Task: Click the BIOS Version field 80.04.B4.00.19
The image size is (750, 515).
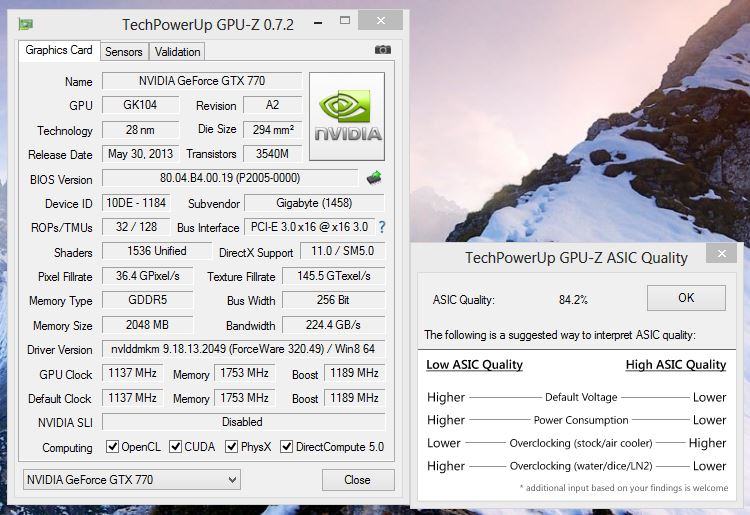Action: pyautogui.click(x=230, y=178)
